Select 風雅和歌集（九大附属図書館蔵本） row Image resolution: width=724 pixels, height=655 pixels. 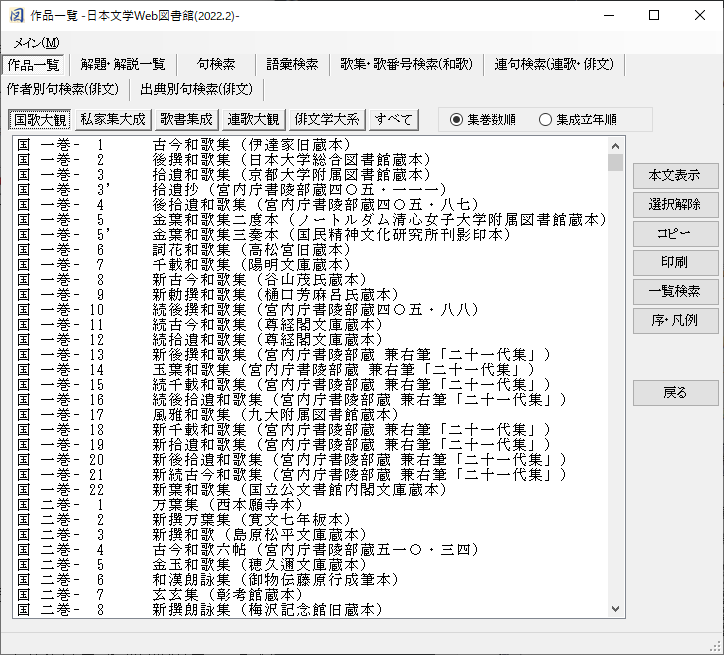310,415
